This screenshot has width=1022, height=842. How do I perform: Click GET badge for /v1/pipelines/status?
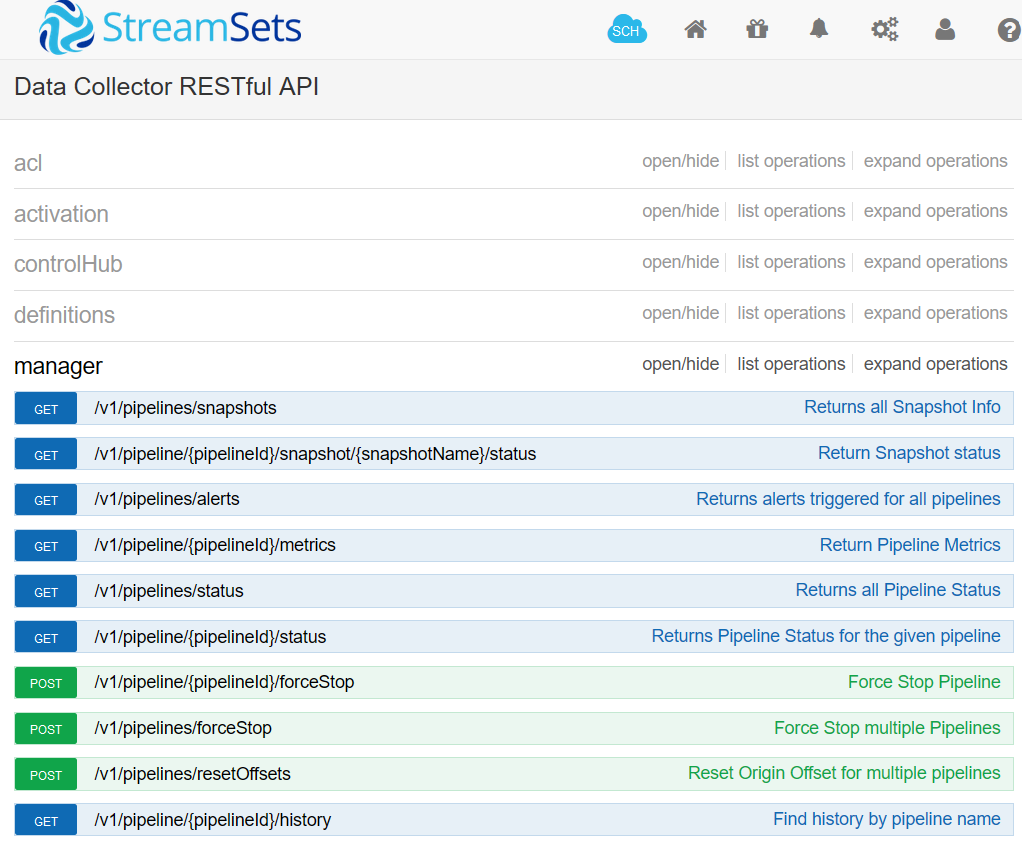[x=46, y=592]
